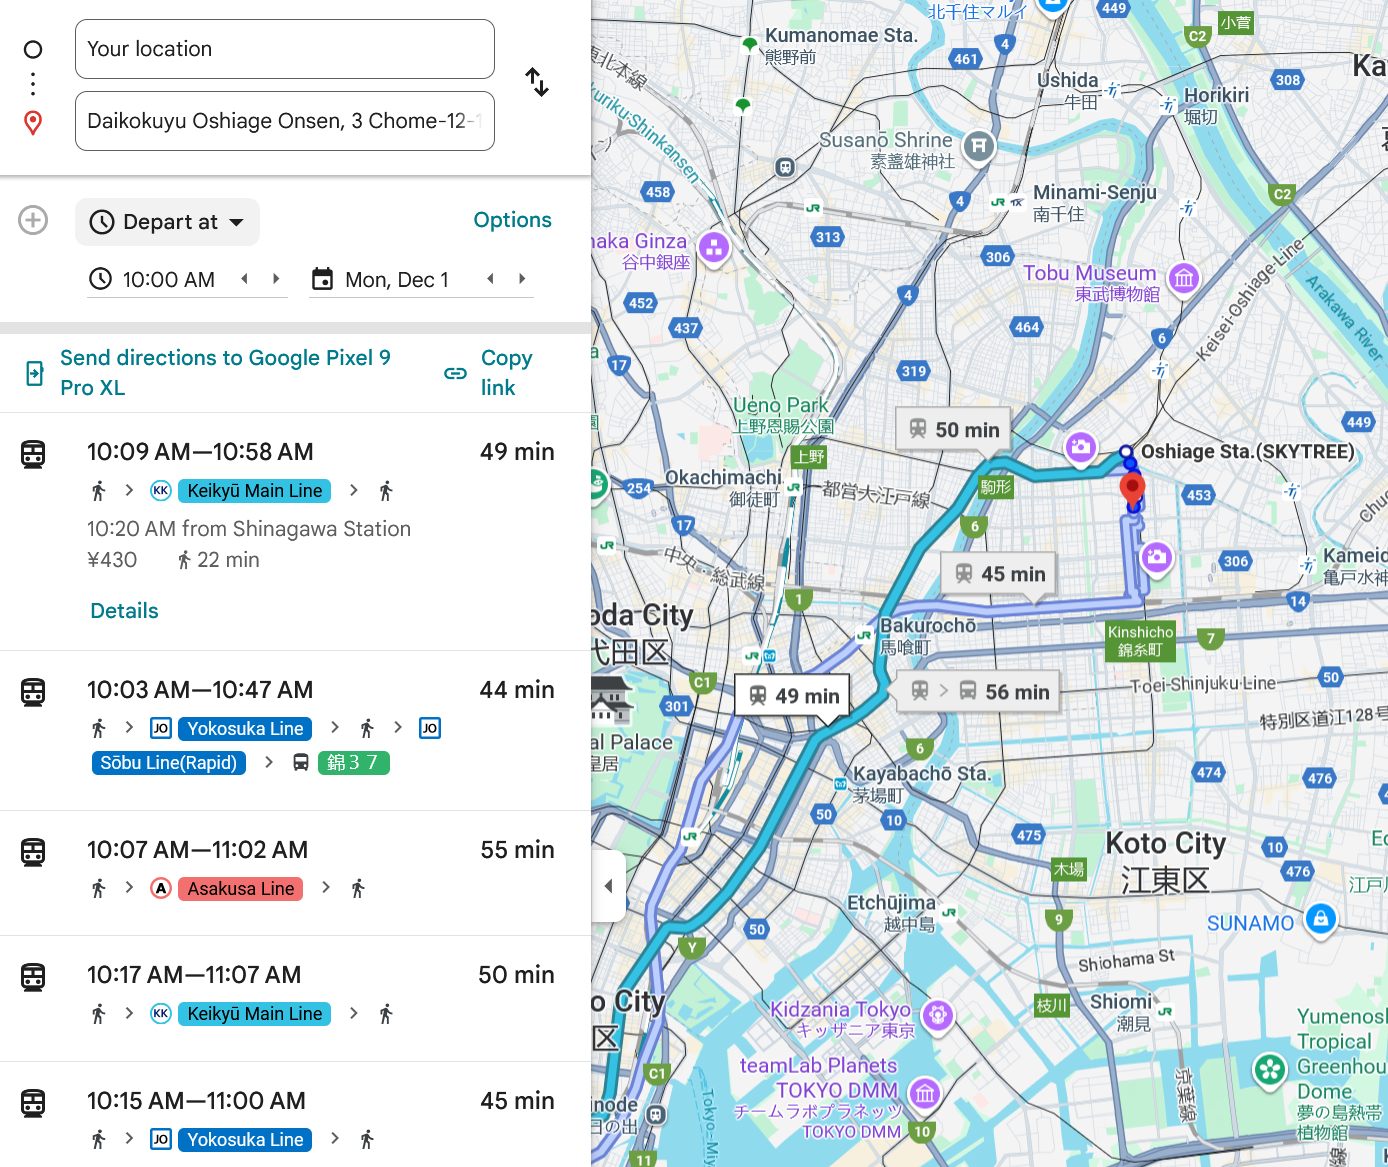Swap starting point and destination
1388x1167 pixels.
[x=537, y=82]
